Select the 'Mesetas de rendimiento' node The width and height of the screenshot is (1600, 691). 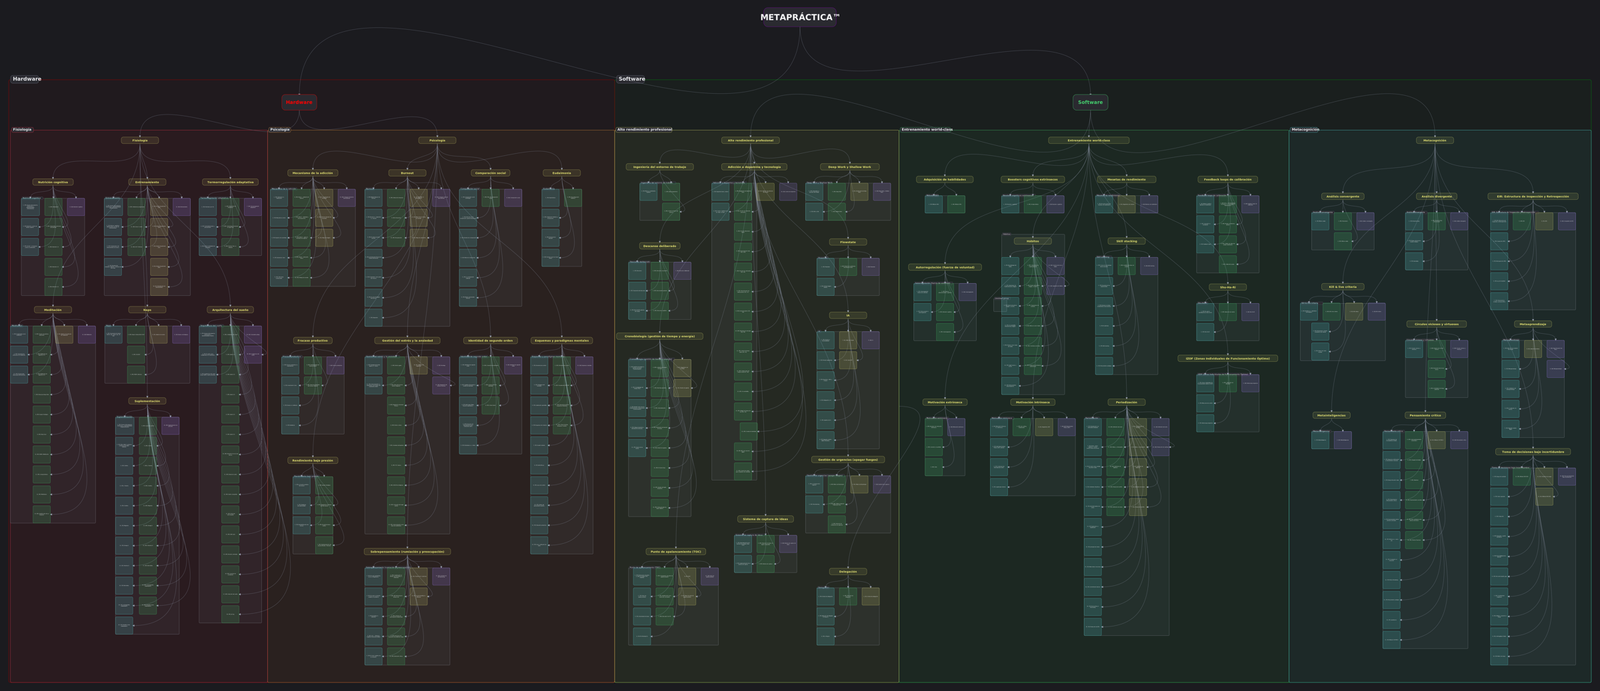click(1127, 179)
